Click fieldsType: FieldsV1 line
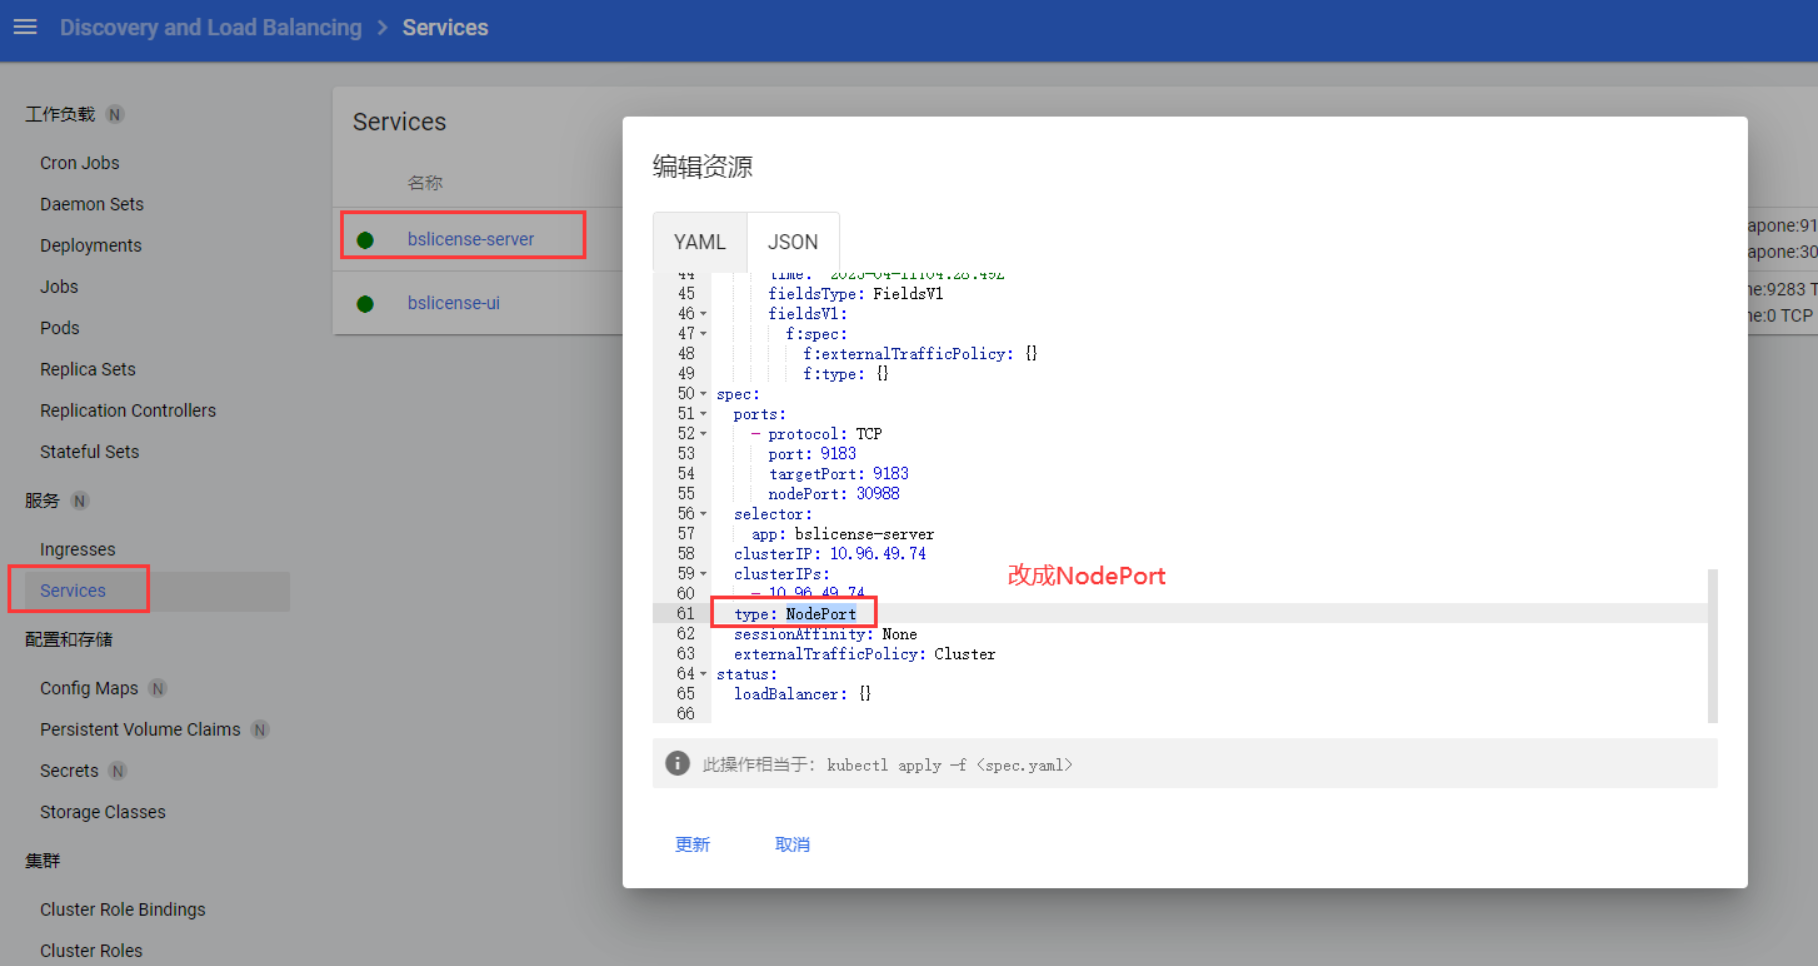Viewport: 1818px width, 966px height. point(855,294)
